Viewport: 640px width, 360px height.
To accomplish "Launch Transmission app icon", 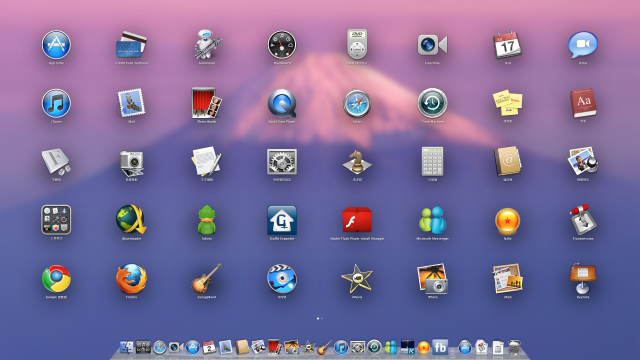I will click(583, 220).
